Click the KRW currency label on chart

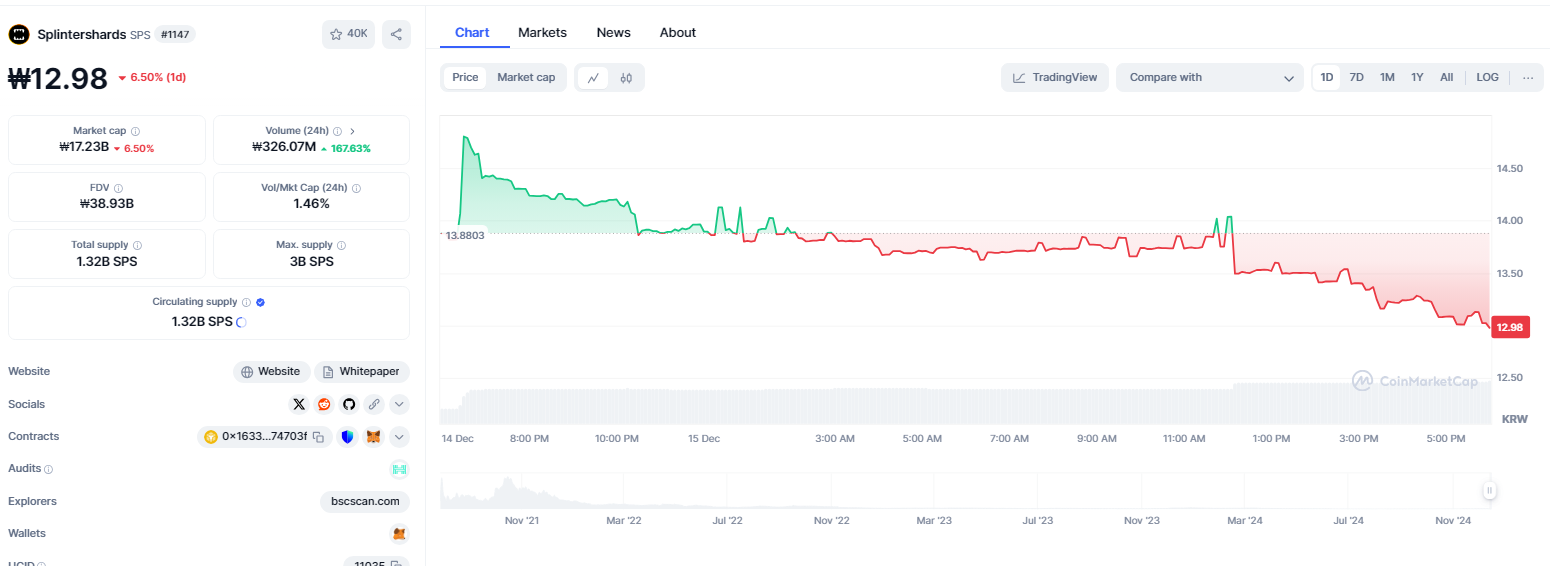pyautogui.click(x=1516, y=418)
